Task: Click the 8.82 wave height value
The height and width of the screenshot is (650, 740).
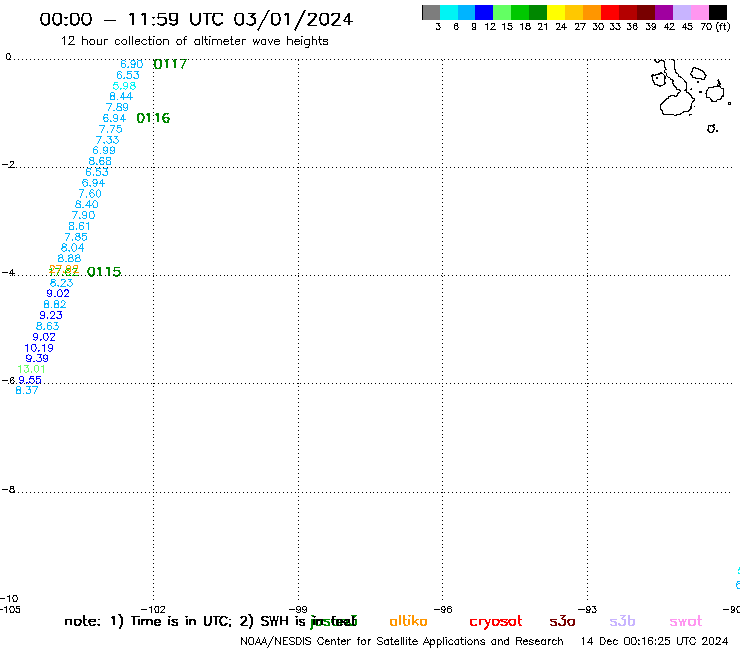Action: tap(55, 304)
